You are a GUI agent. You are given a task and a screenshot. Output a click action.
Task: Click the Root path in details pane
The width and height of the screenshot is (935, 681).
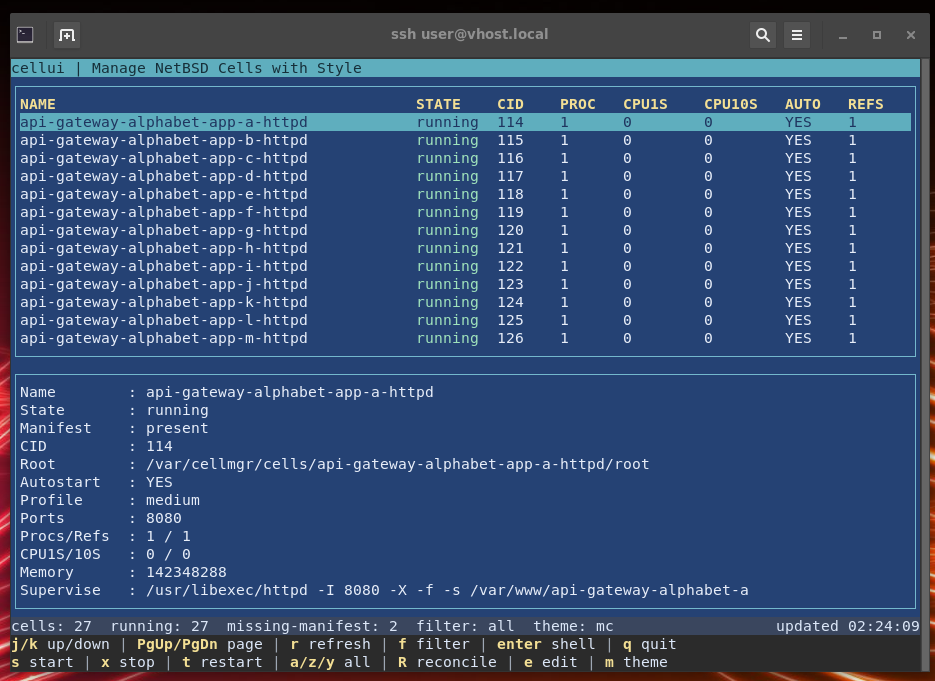click(x=397, y=464)
